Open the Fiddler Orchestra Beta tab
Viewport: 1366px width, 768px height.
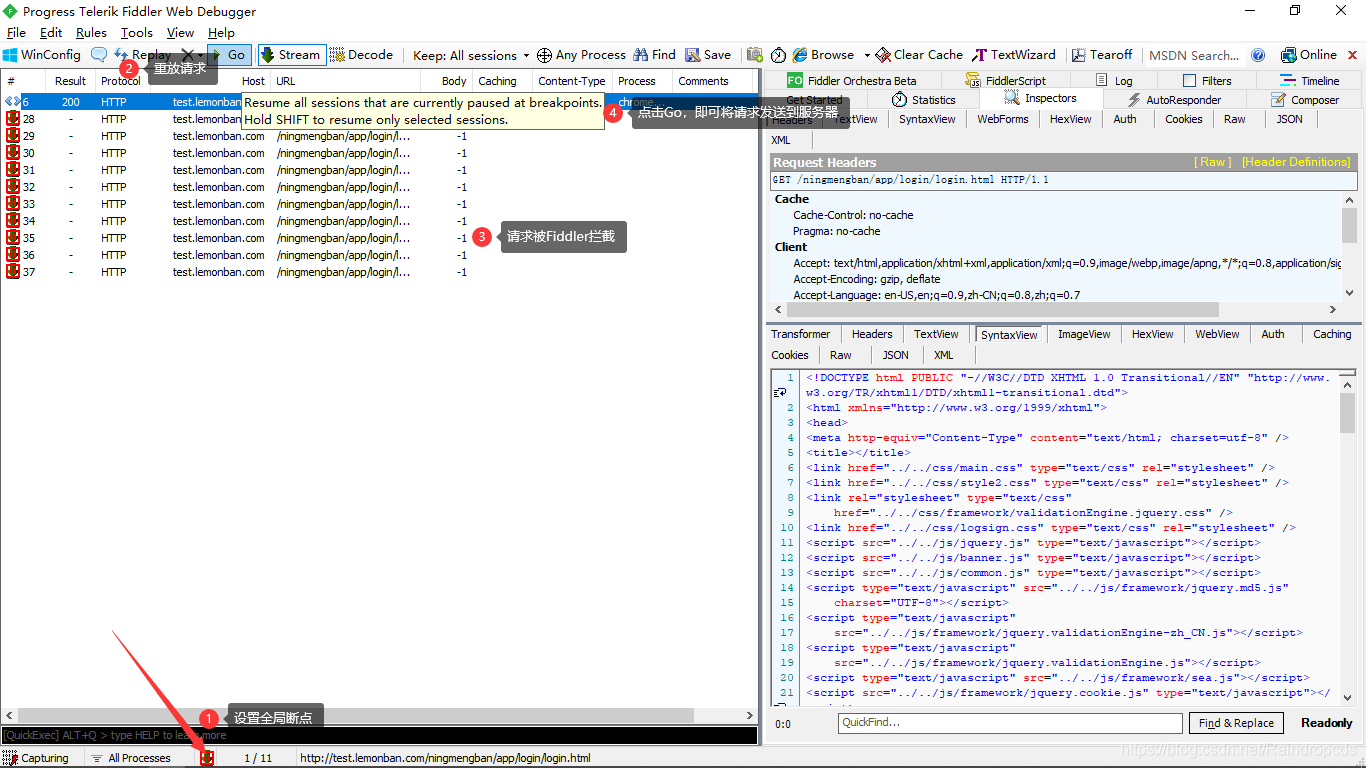(851, 81)
